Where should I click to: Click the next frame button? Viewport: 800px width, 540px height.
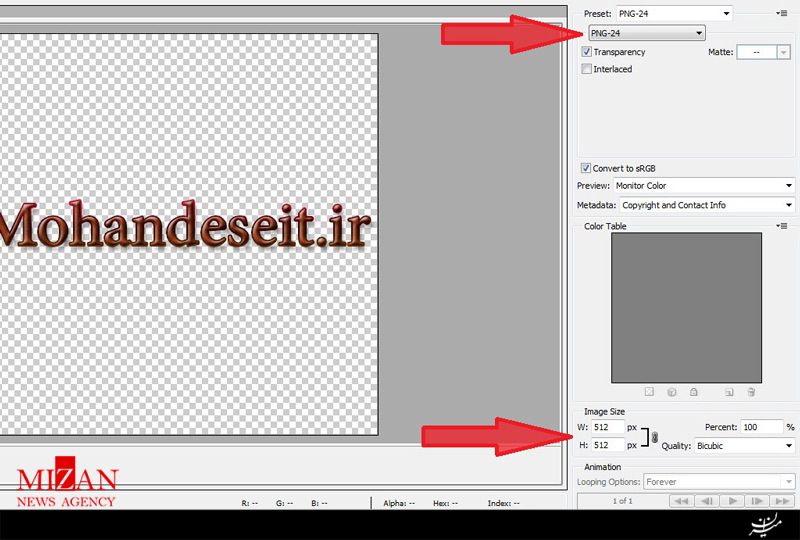(757, 501)
